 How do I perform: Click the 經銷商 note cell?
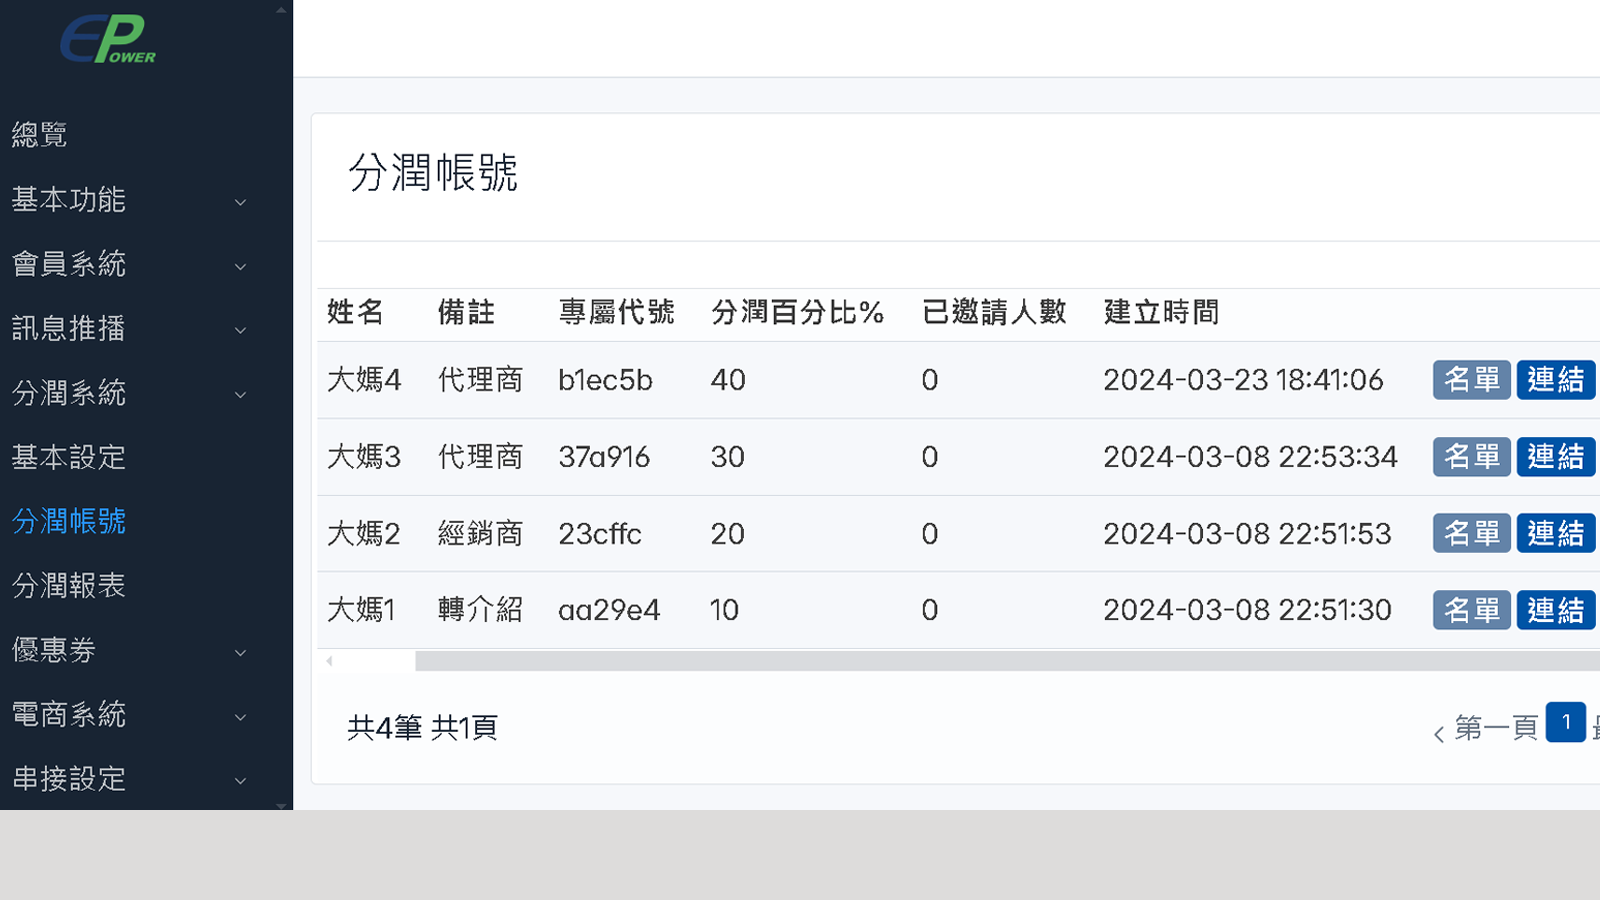coord(480,534)
